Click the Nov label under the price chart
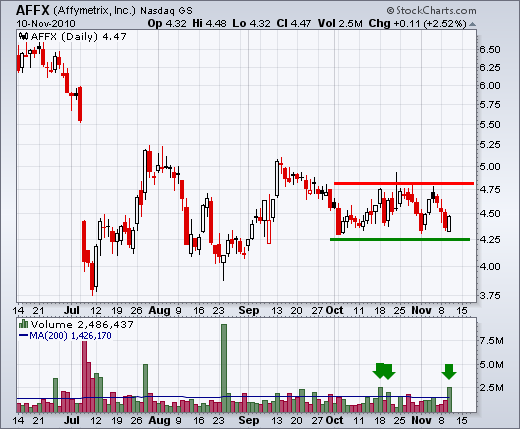520x429 pixels. pos(421,310)
